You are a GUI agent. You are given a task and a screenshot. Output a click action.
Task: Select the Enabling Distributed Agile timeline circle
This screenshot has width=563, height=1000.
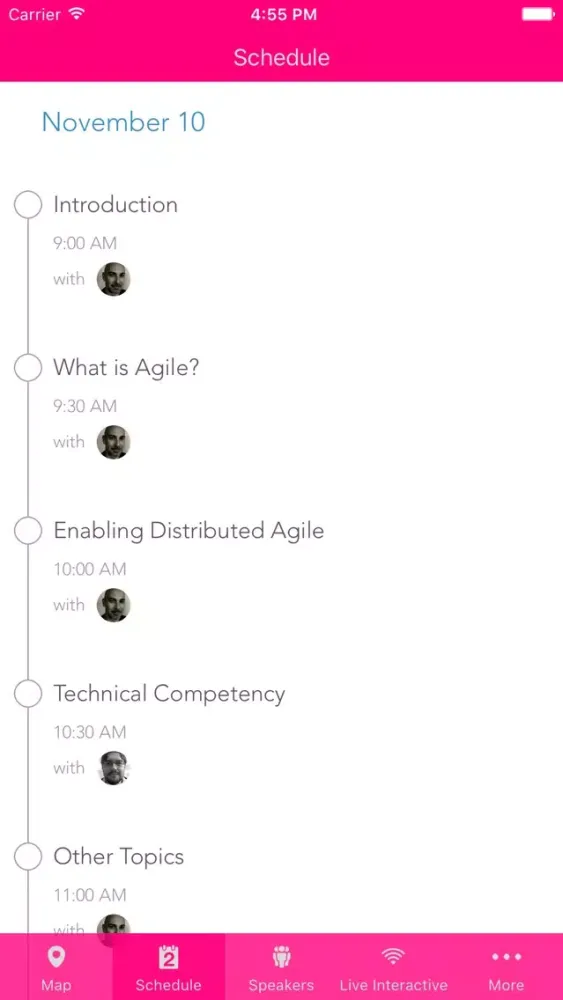28,531
